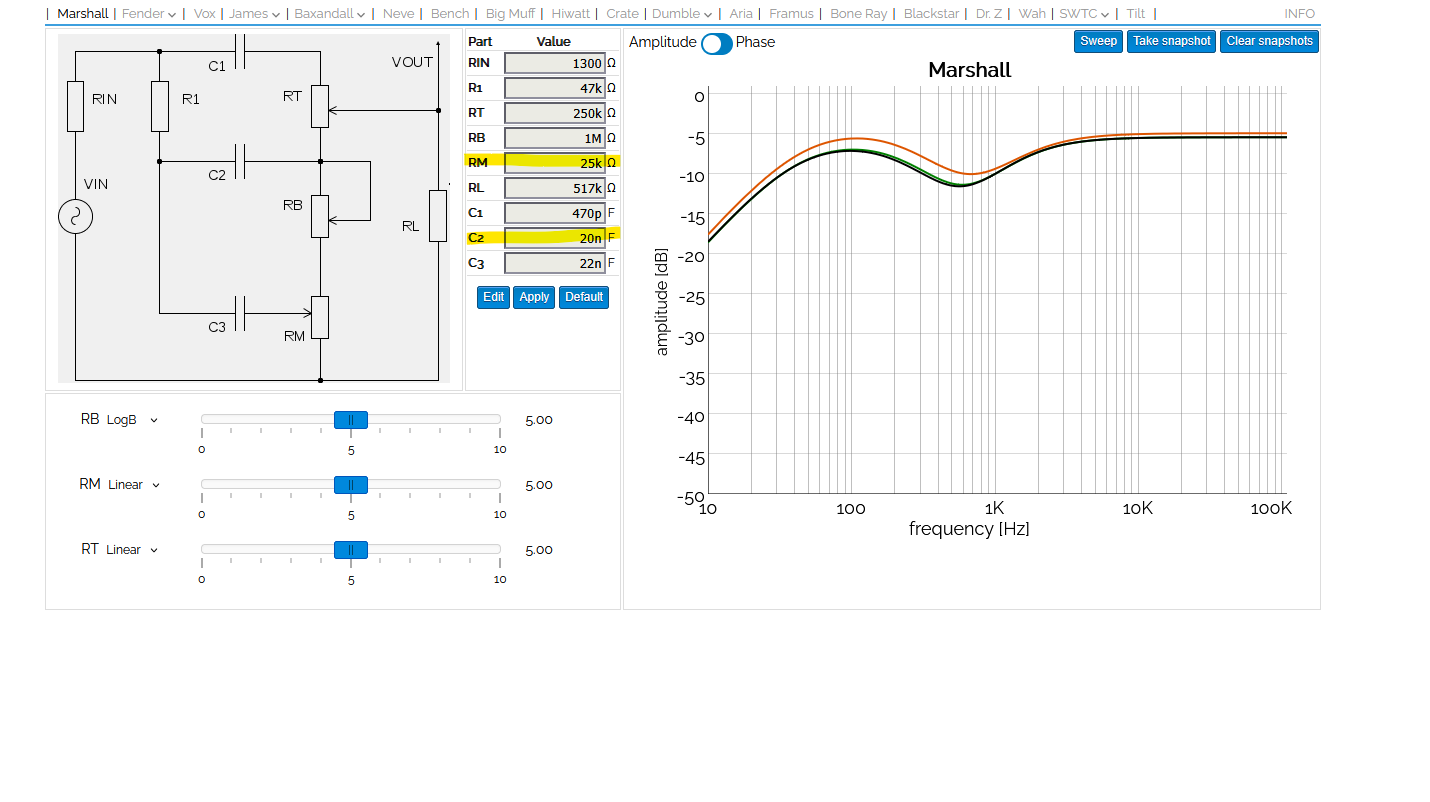1430x802 pixels.
Task: Click the RT slider handle
Action: click(351, 550)
